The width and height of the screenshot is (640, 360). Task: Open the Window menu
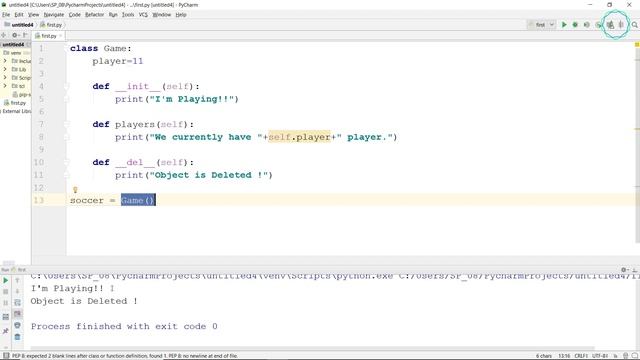click(x=162, y=15)
